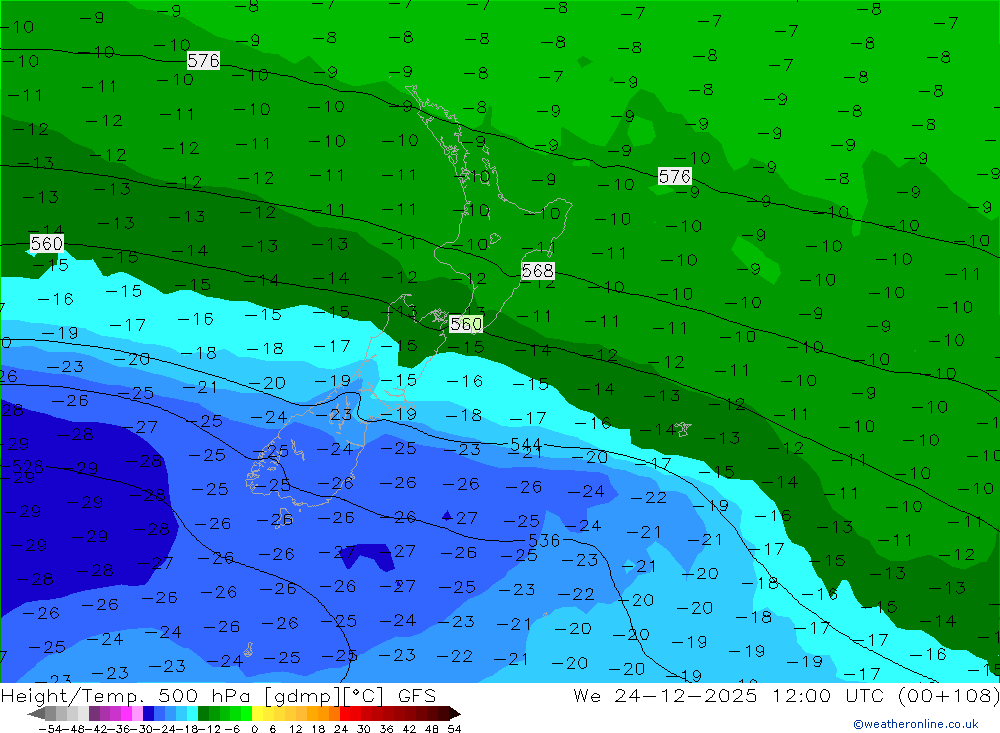Click the 'GFS' model name in title
The height and width of the screenshot is (733, 1000).
(x=417, y=695)
